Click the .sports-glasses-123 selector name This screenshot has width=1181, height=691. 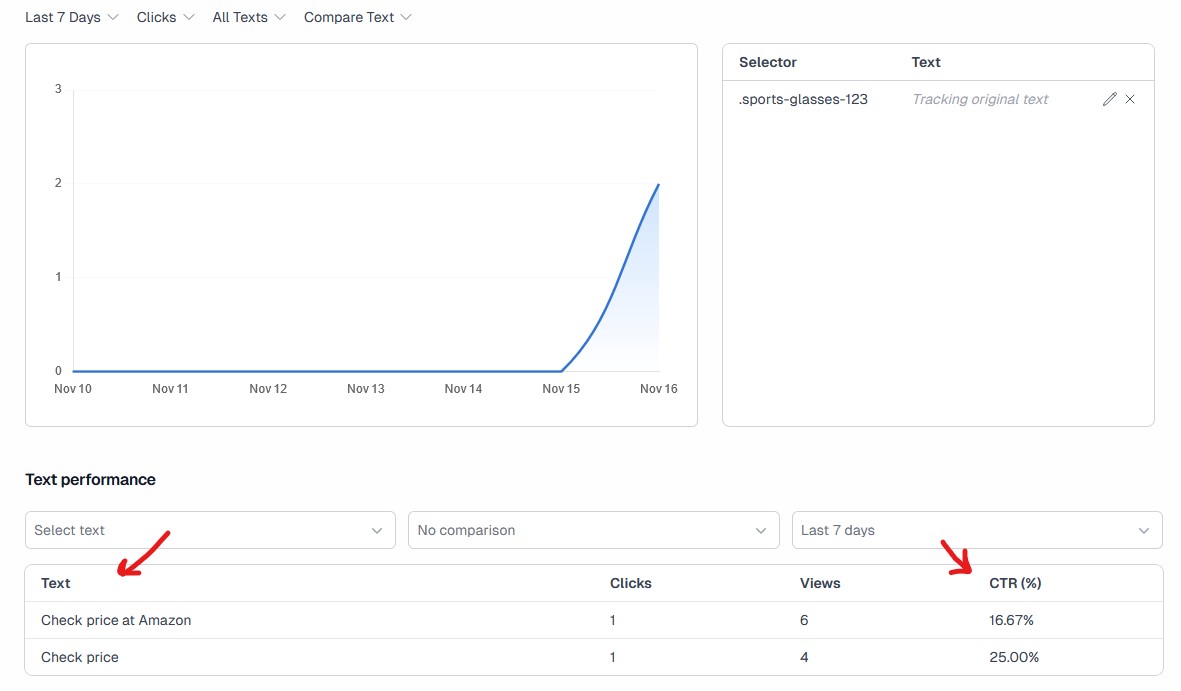tap(803, 99)
